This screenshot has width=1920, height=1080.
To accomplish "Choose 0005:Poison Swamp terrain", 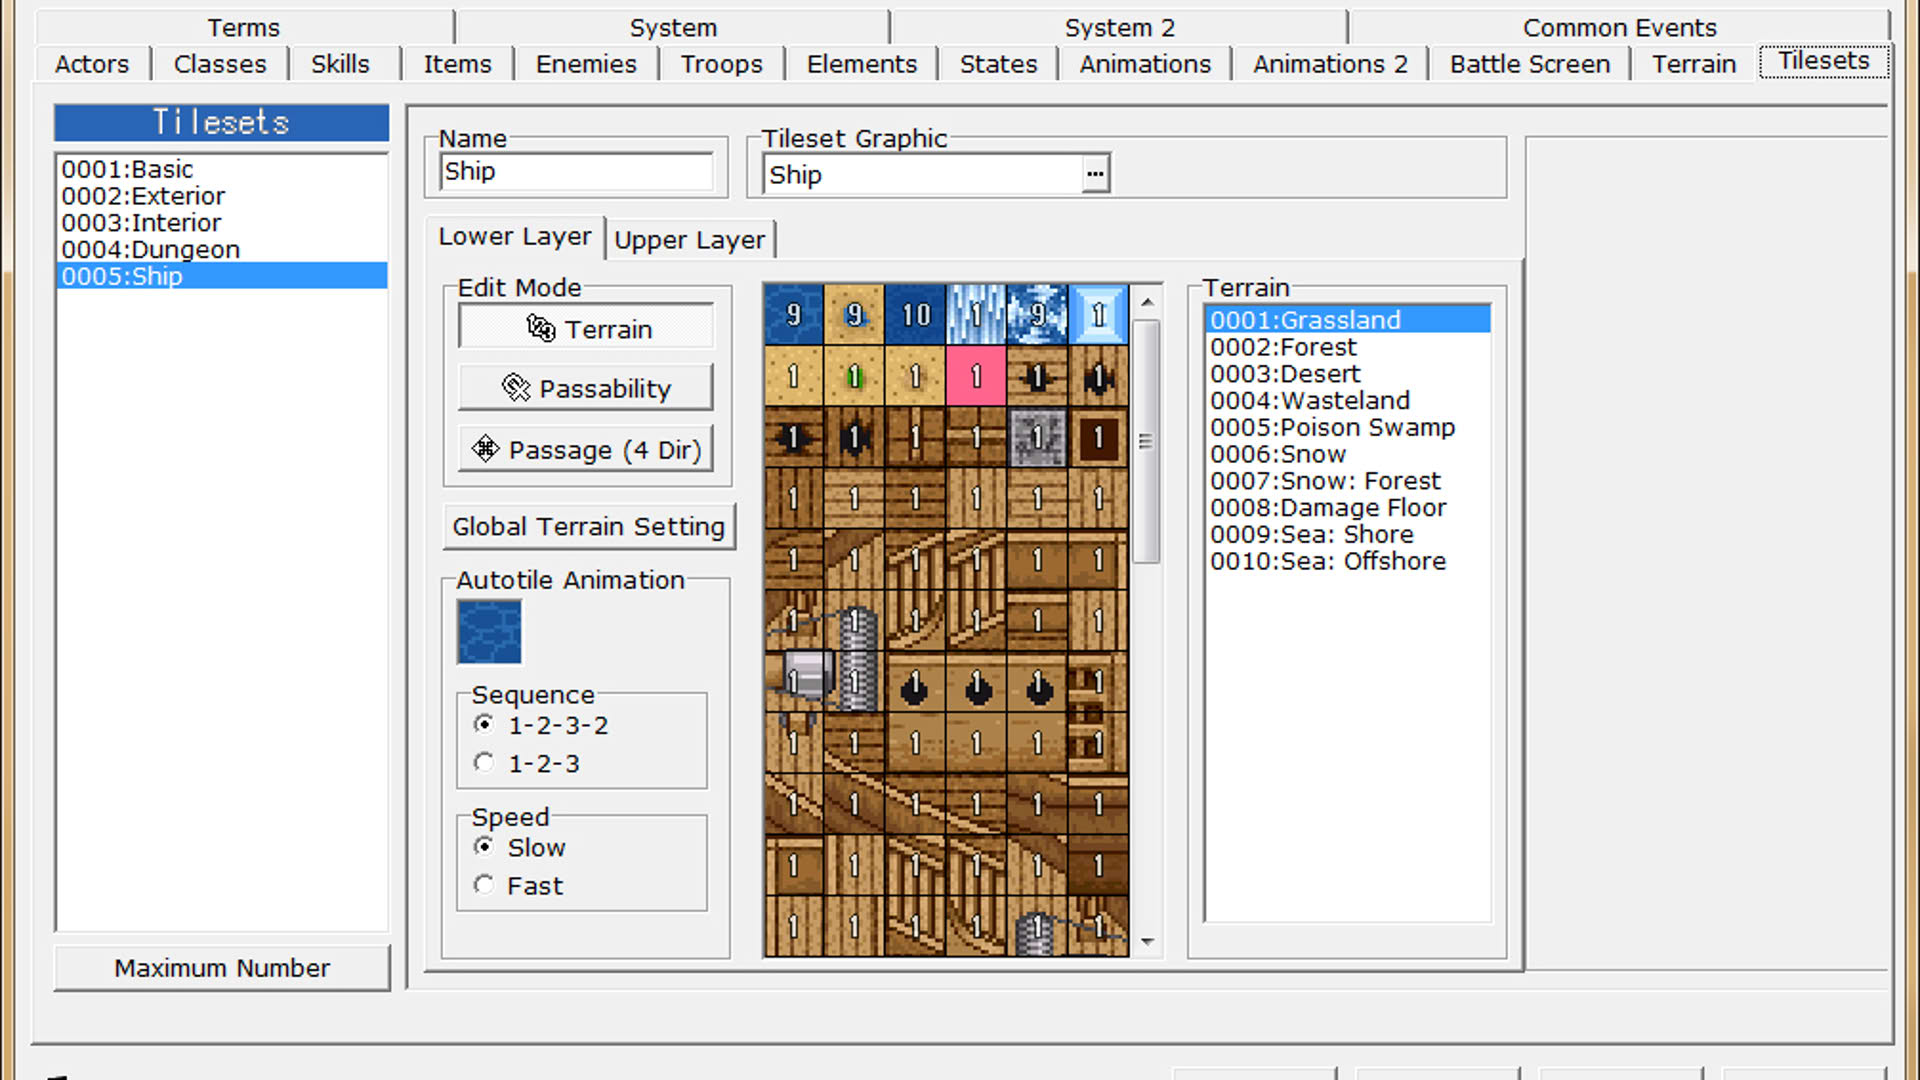I will coord(1348,427).
